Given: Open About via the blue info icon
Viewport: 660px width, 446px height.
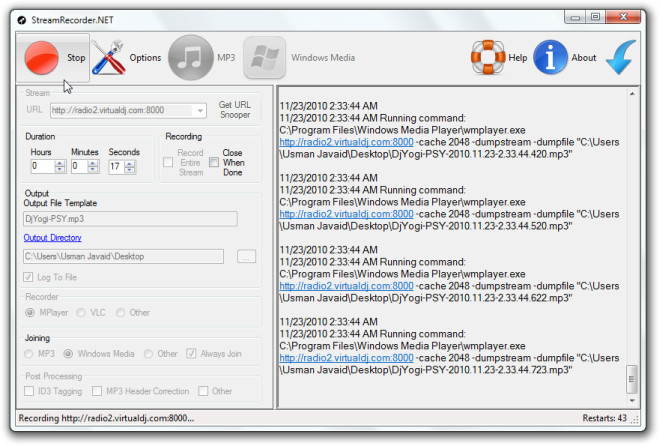Looking at the screenshot, I should [551, 57].
